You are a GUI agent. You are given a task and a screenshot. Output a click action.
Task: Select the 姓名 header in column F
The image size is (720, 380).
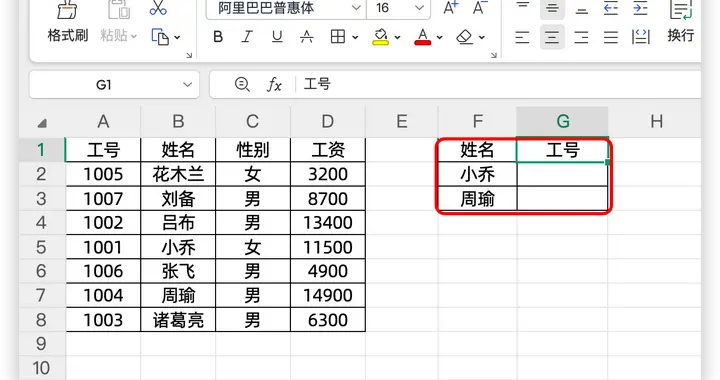tap(478, 150)
